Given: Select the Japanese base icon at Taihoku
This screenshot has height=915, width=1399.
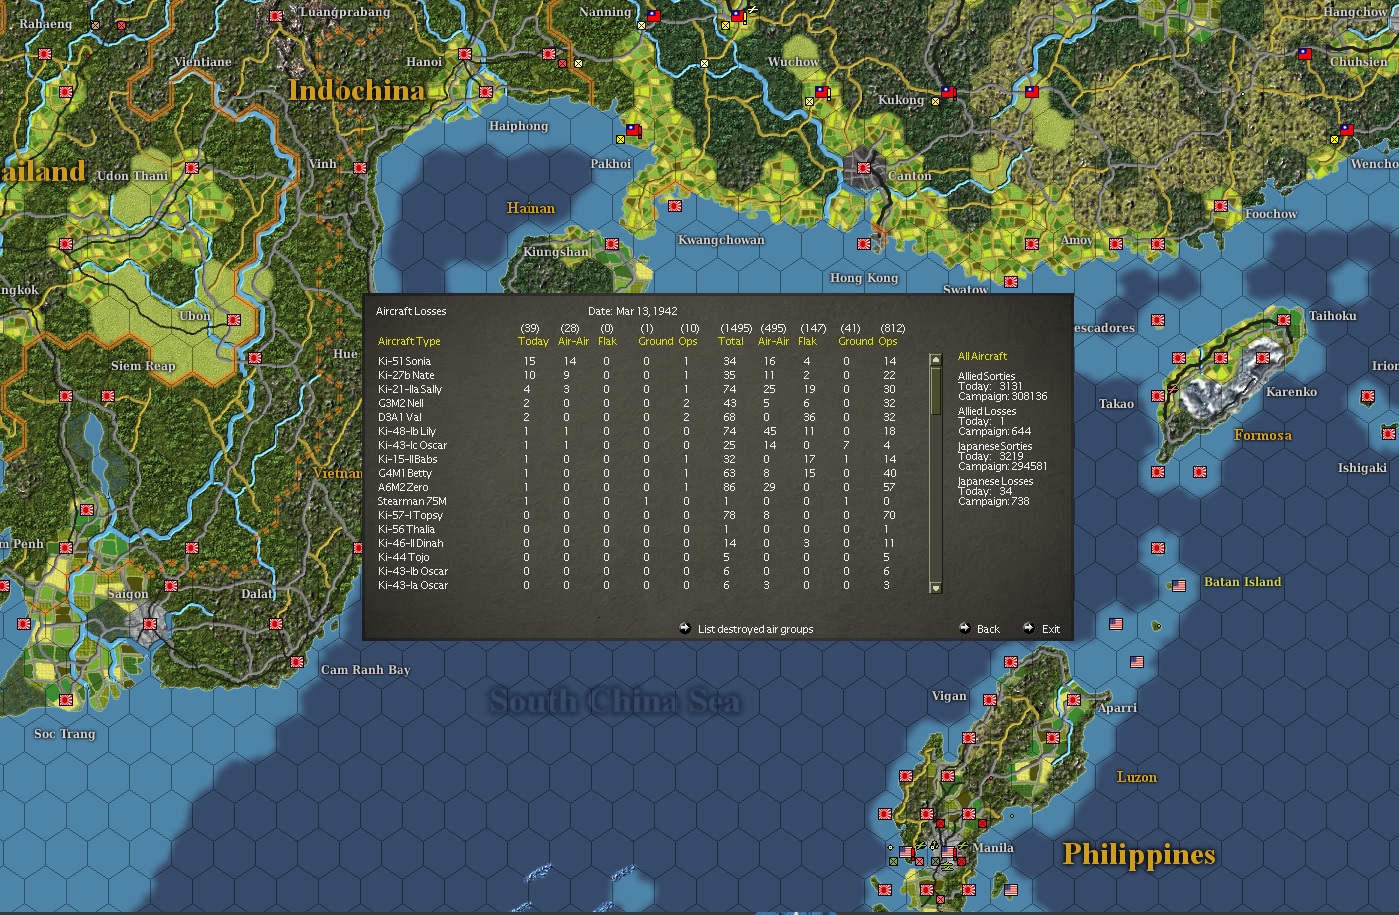Looking at the screenshot, I should (1284, 320).
